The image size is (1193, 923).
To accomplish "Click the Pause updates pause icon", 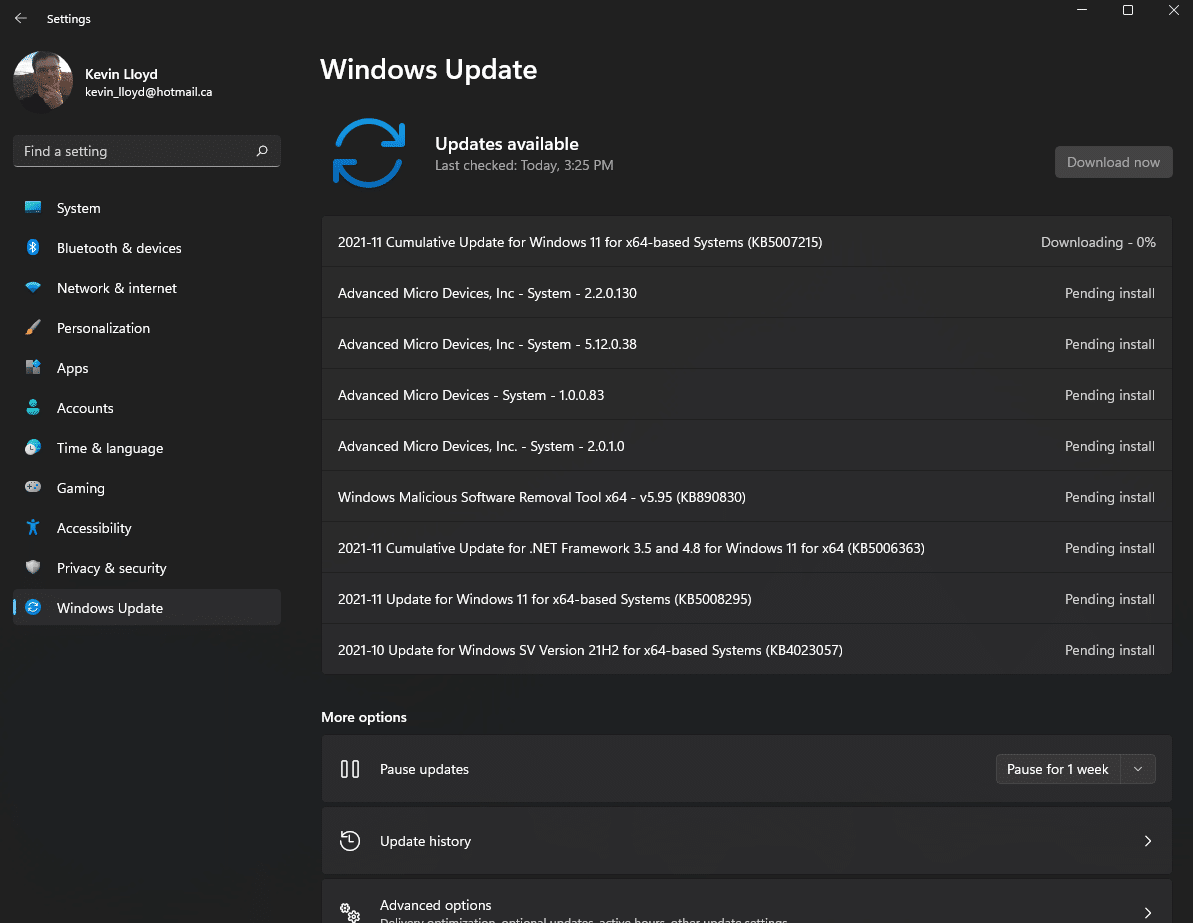I will tap(350, 769).
